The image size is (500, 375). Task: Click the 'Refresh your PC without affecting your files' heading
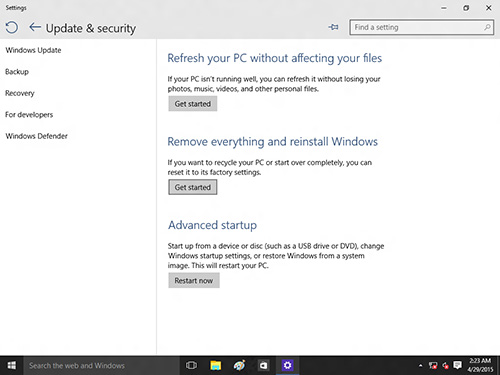tap(275, 58)
